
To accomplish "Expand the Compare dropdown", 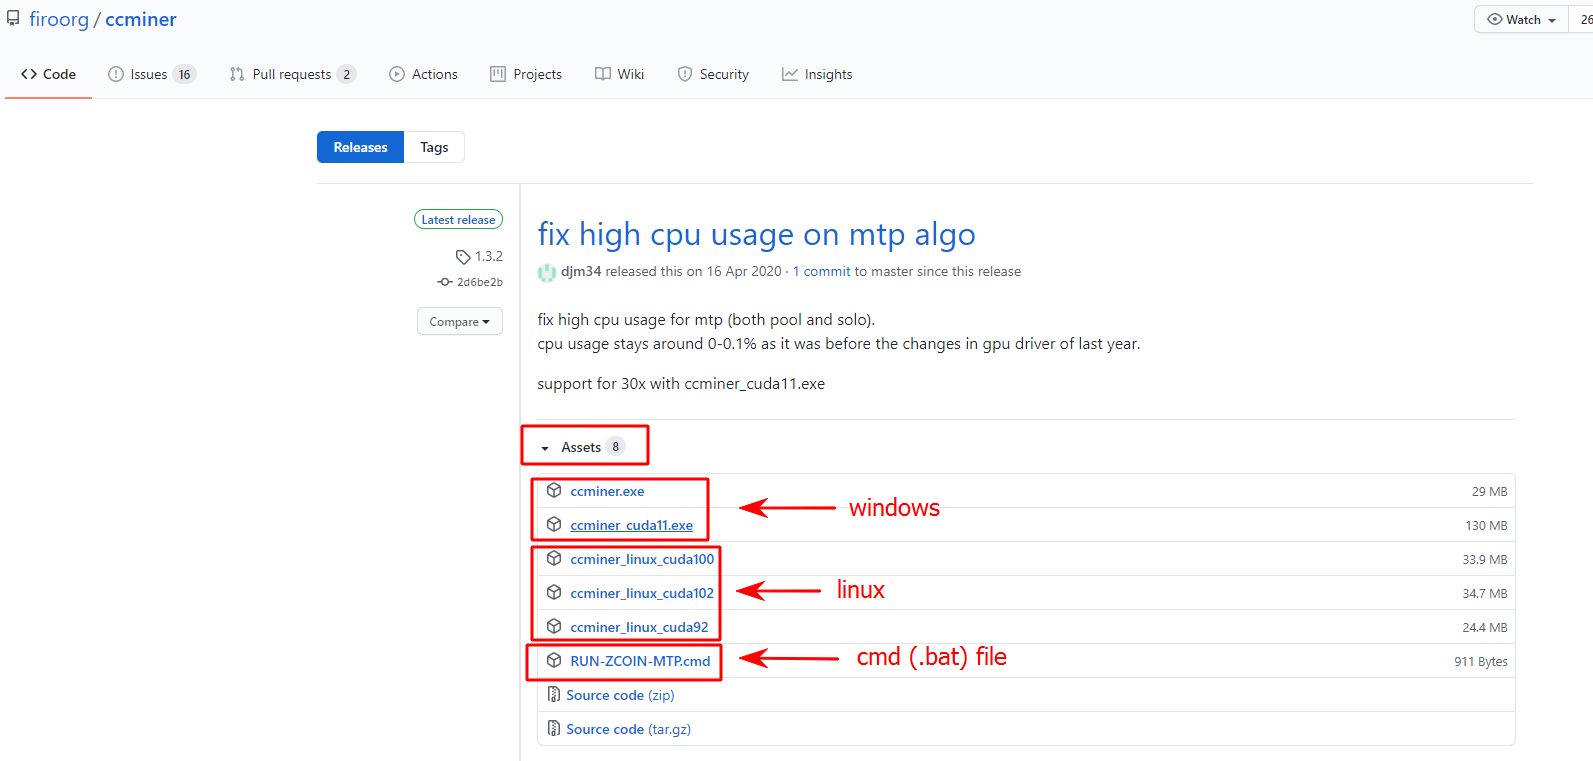I will [x=460, y=322].
